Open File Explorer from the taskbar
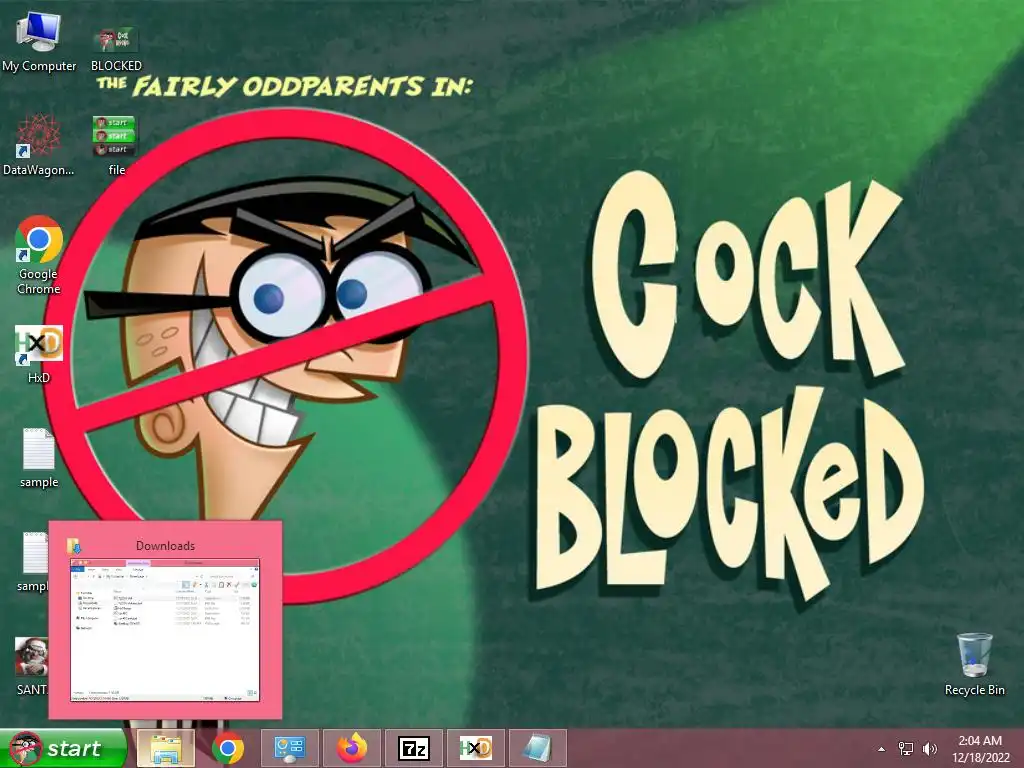The image size is (1024, 768). point(166,748)
